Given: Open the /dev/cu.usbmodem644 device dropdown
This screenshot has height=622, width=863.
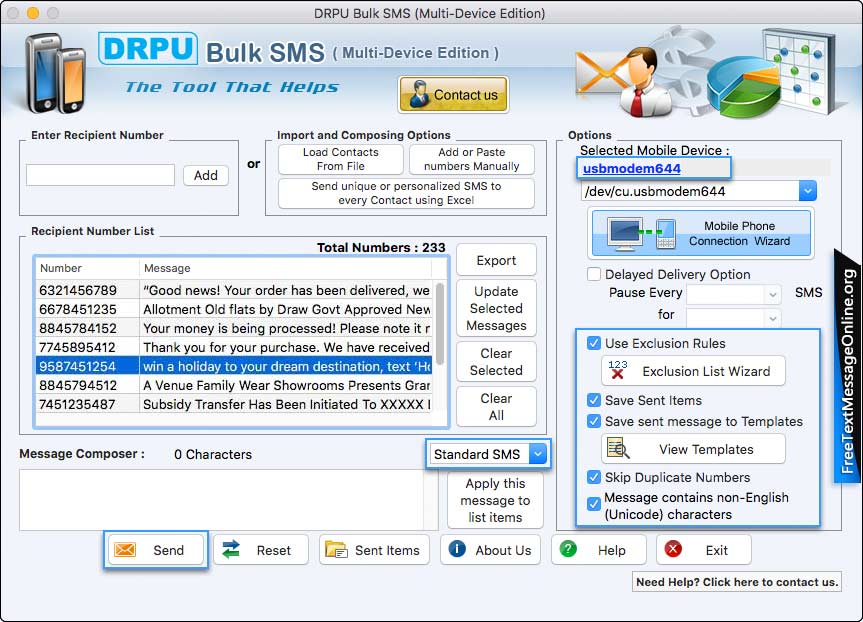Looking at the screenshot, I should click(x=807, y=191).
